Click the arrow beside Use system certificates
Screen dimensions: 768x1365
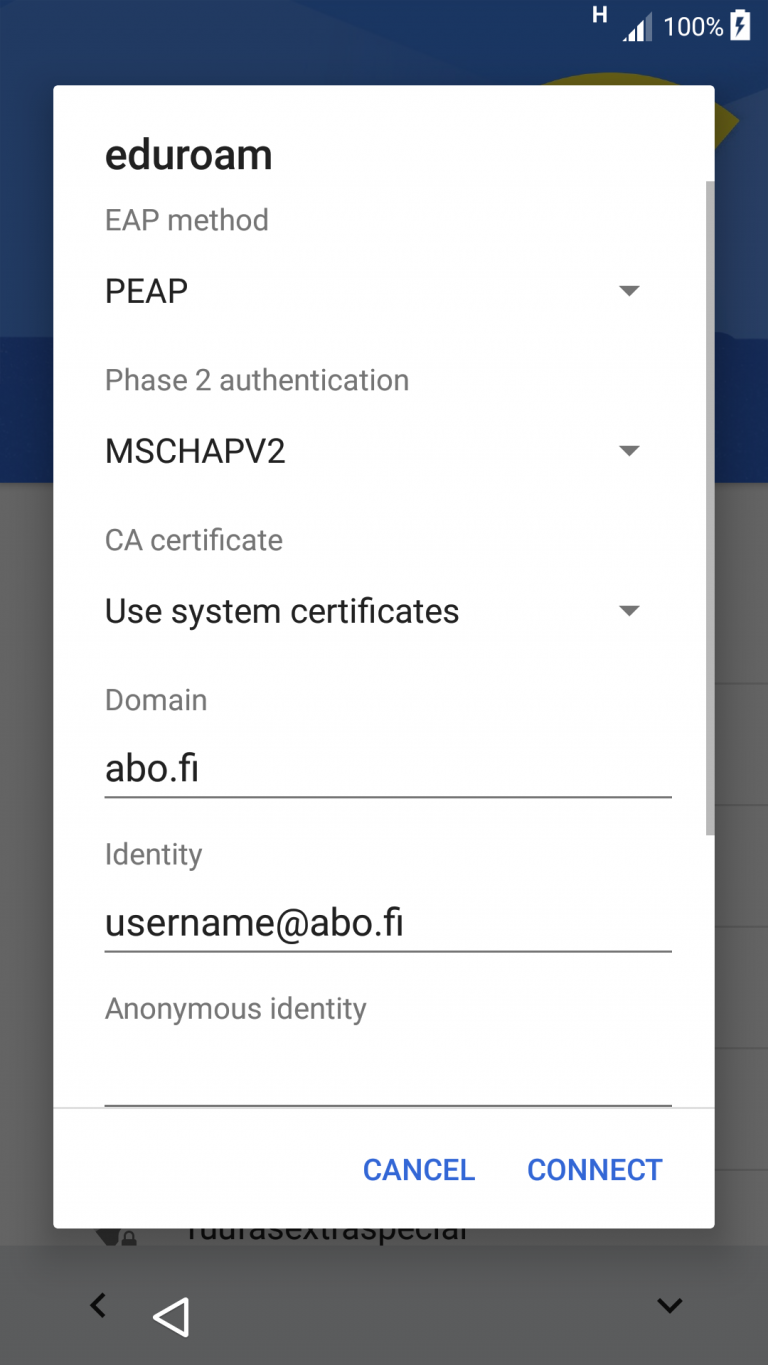click(x=629, y=611)
